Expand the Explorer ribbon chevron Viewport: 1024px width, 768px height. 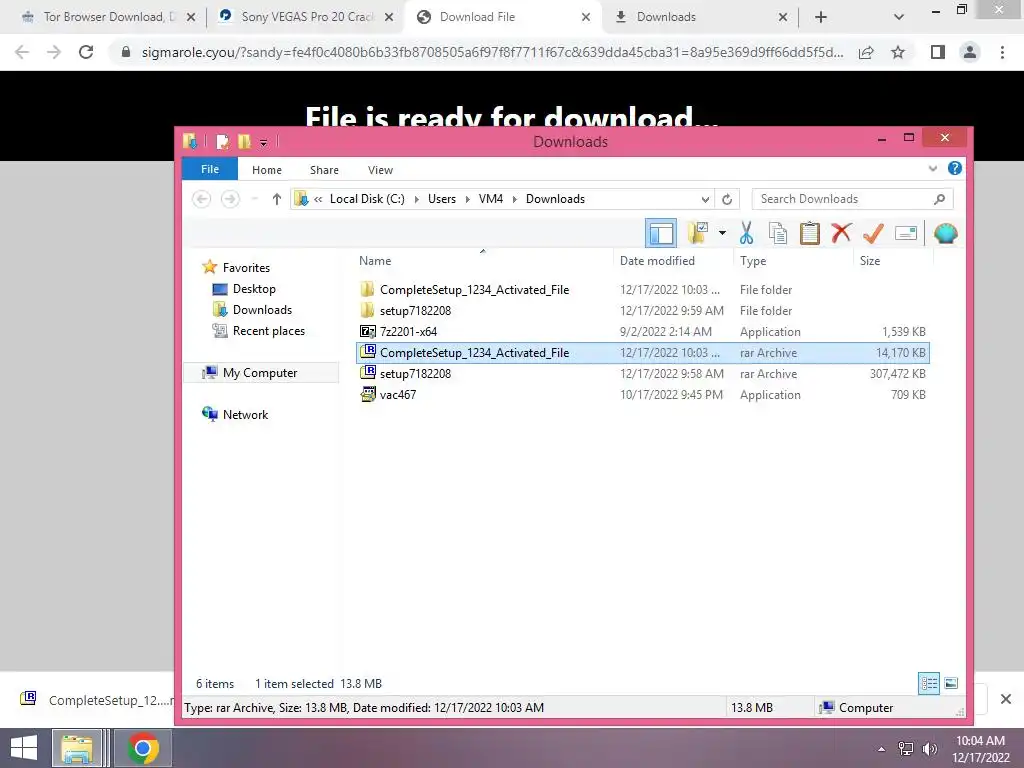coord(933,168)
